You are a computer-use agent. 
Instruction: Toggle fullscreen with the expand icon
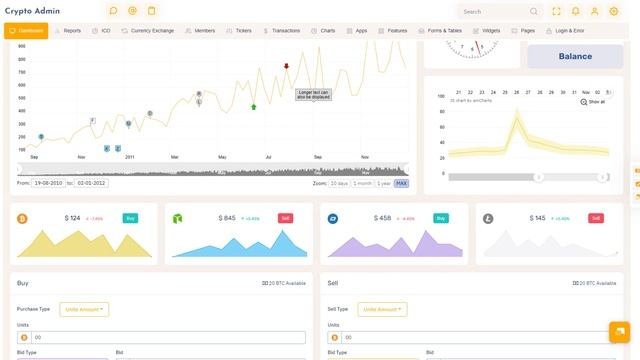(556, 11)
